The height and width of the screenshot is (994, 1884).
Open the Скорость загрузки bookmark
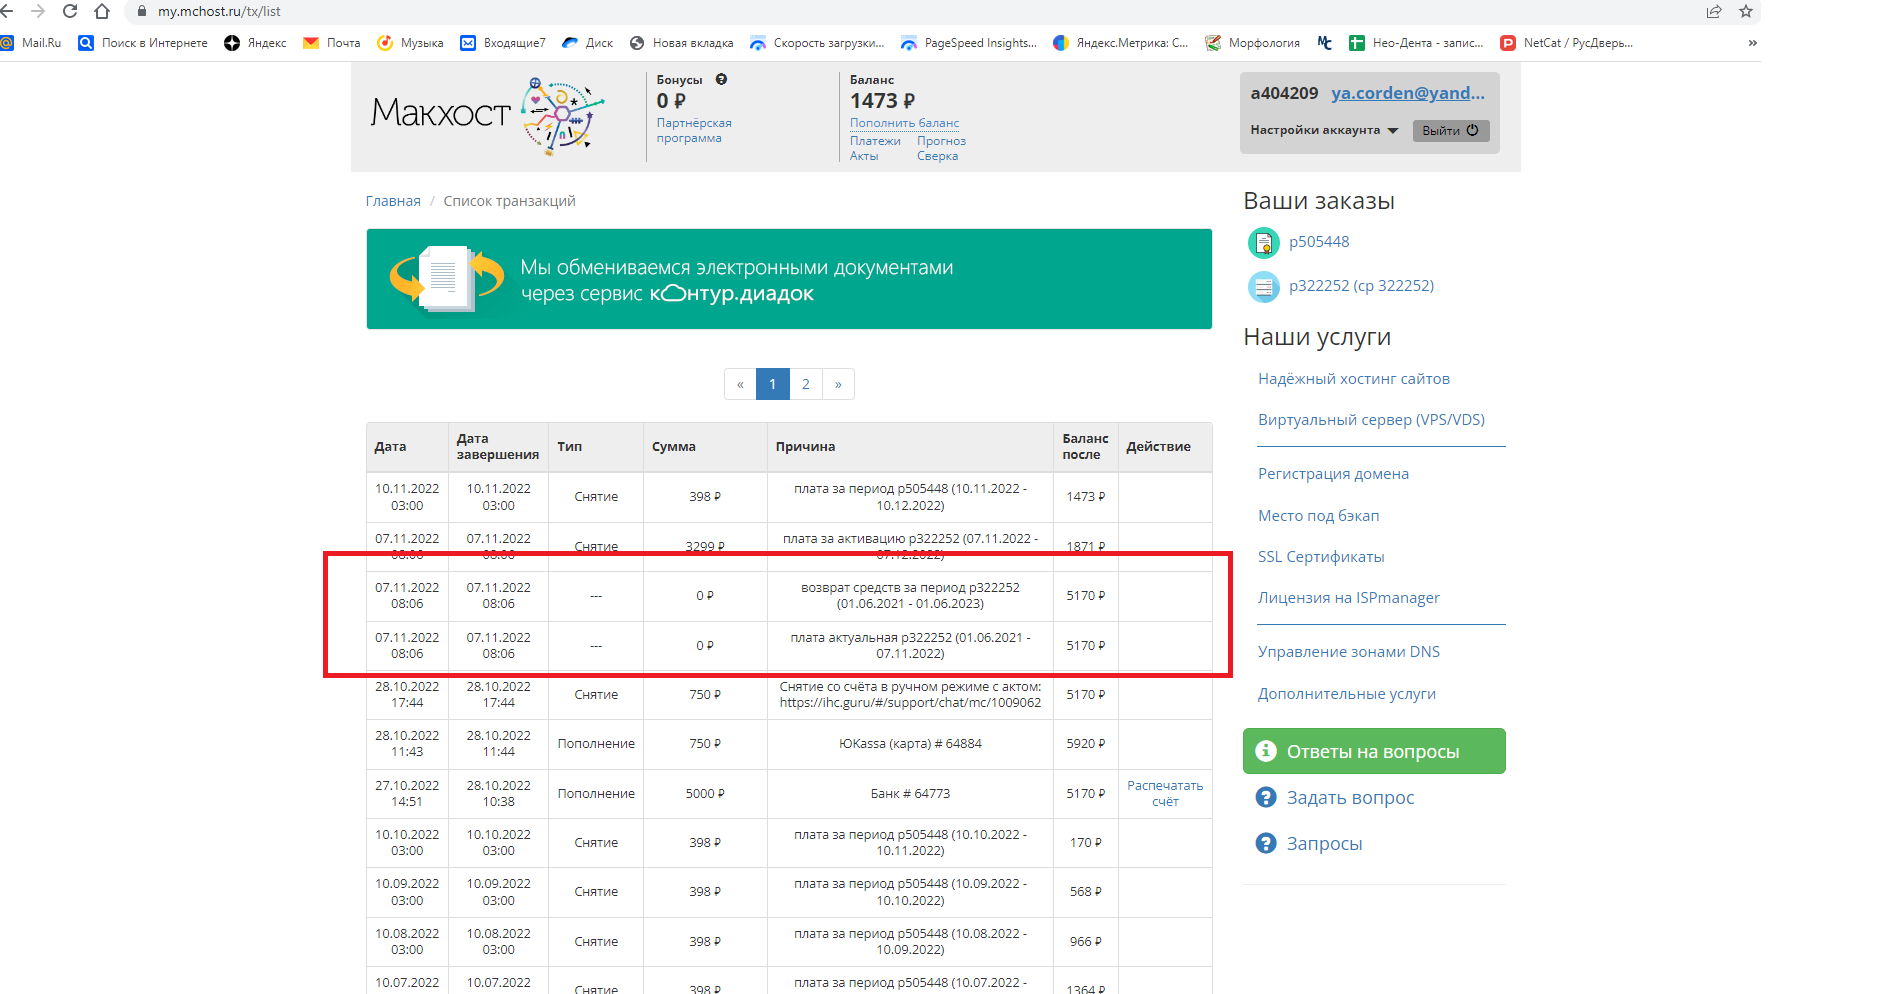pos(817,43)
